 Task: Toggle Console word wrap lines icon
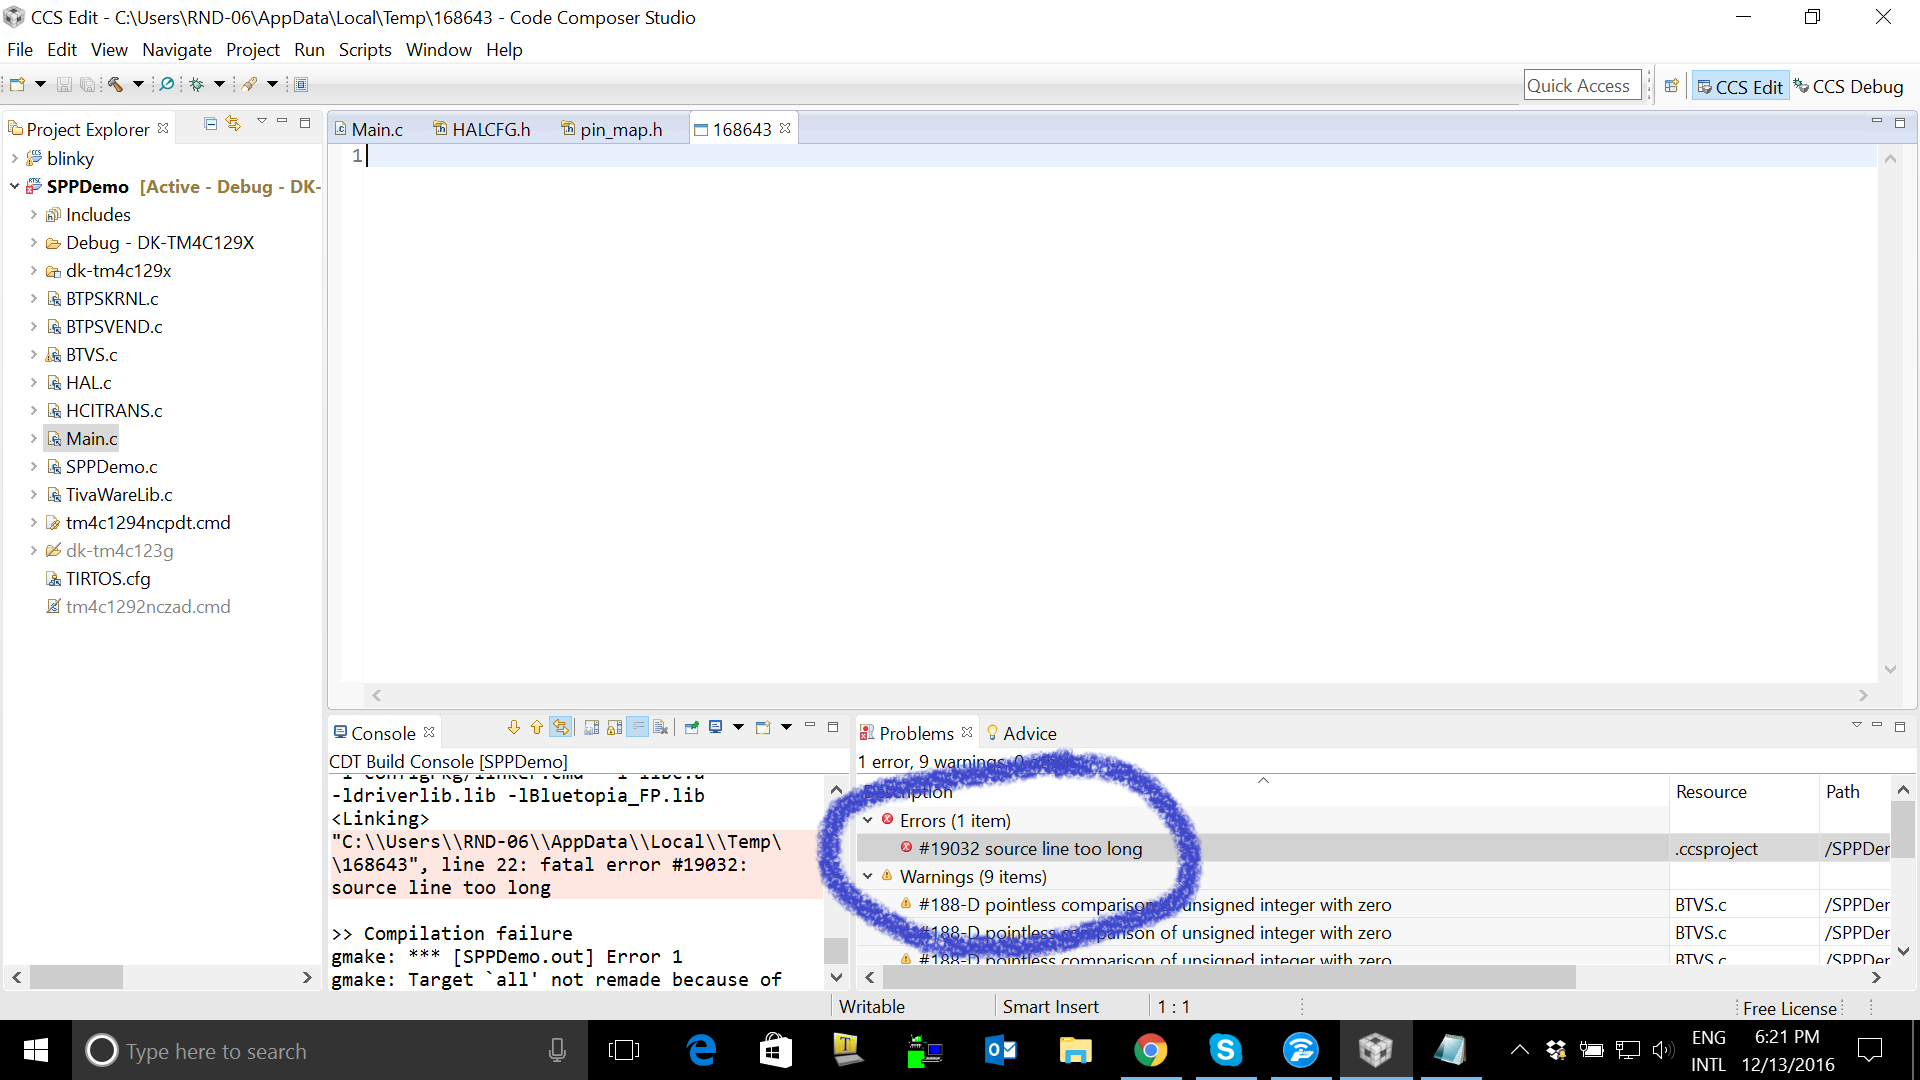[x=637, y=727]
